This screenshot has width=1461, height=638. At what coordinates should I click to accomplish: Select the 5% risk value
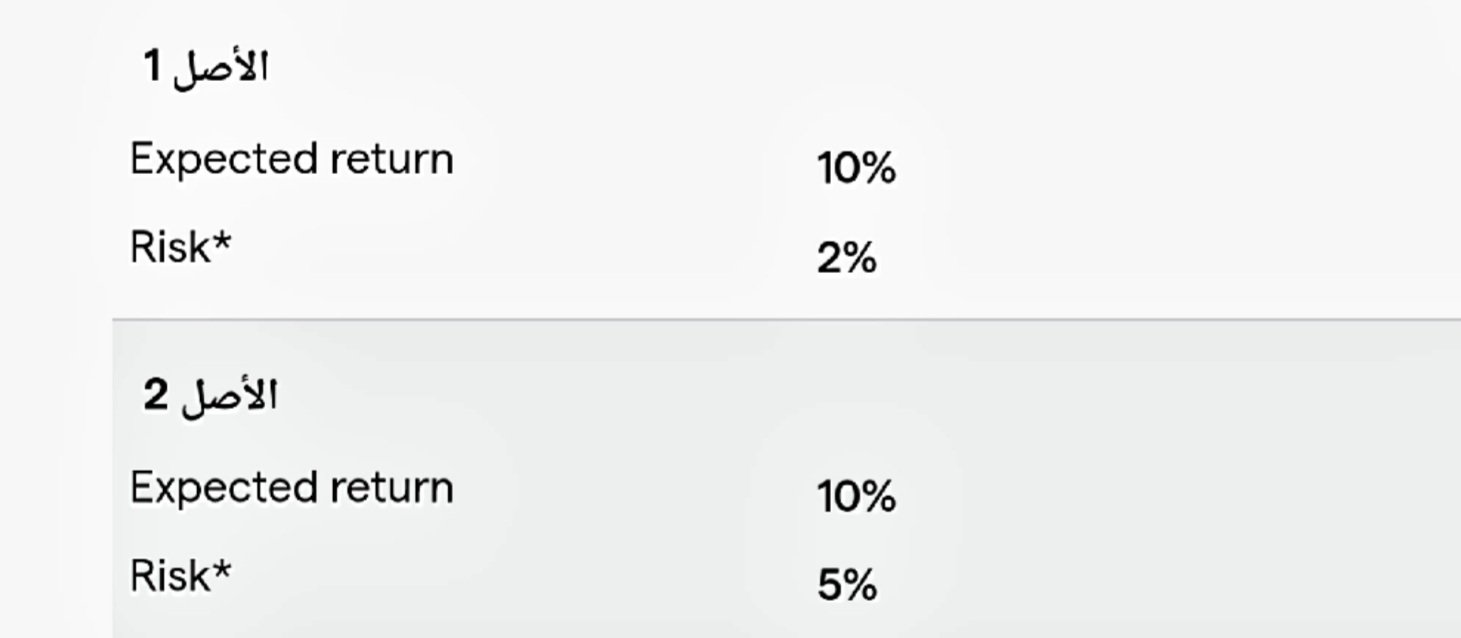tap(847, 586)
